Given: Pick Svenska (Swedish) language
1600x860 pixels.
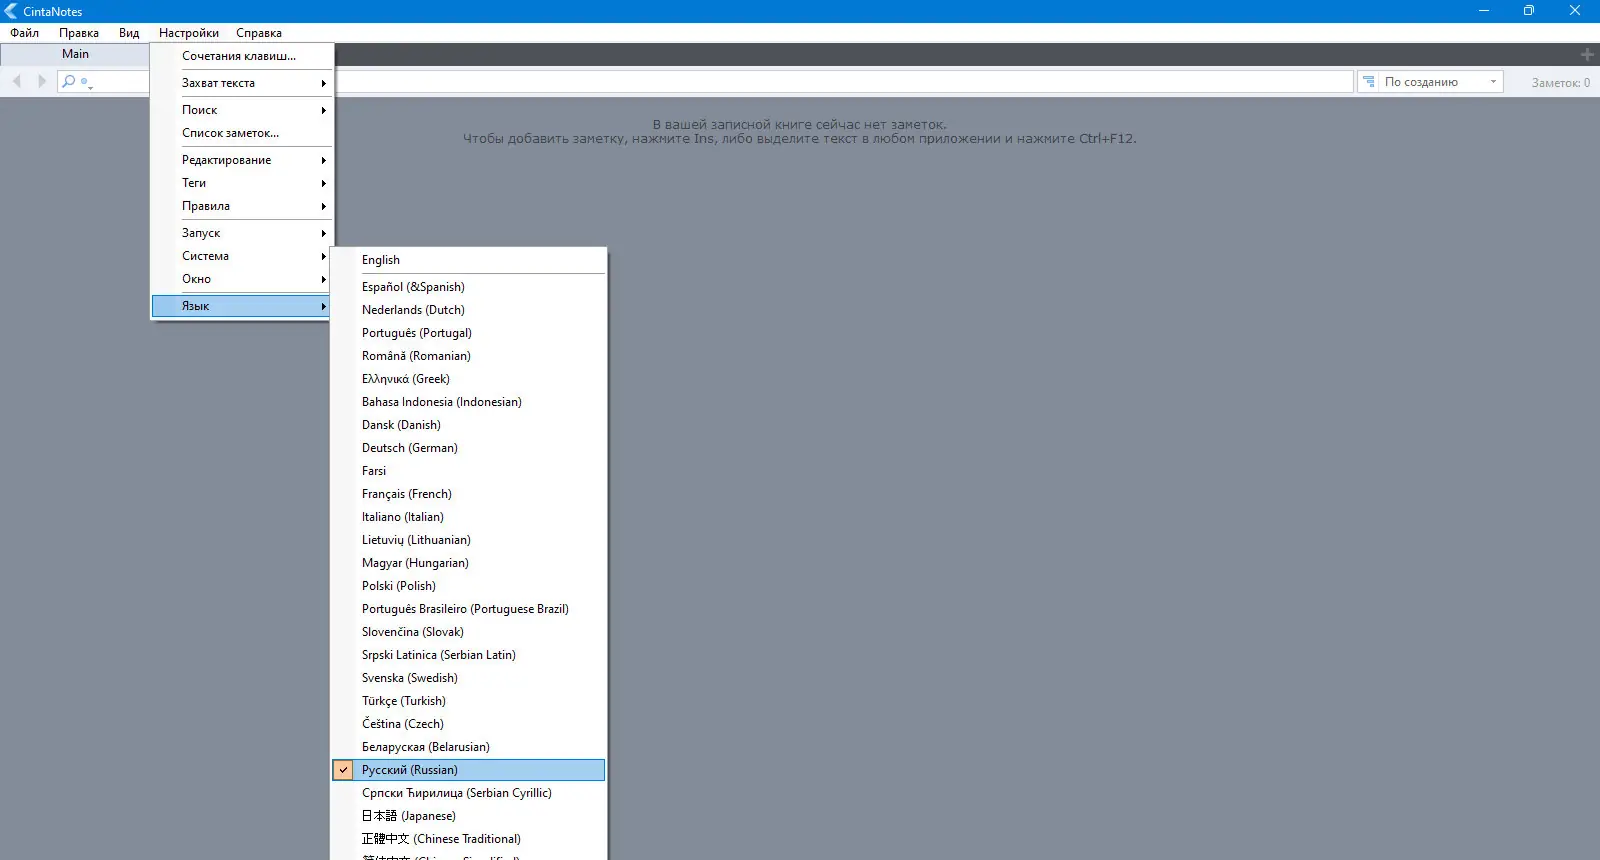Looking at the screenshot, I should pyautogui.click(x=468, y=678).
